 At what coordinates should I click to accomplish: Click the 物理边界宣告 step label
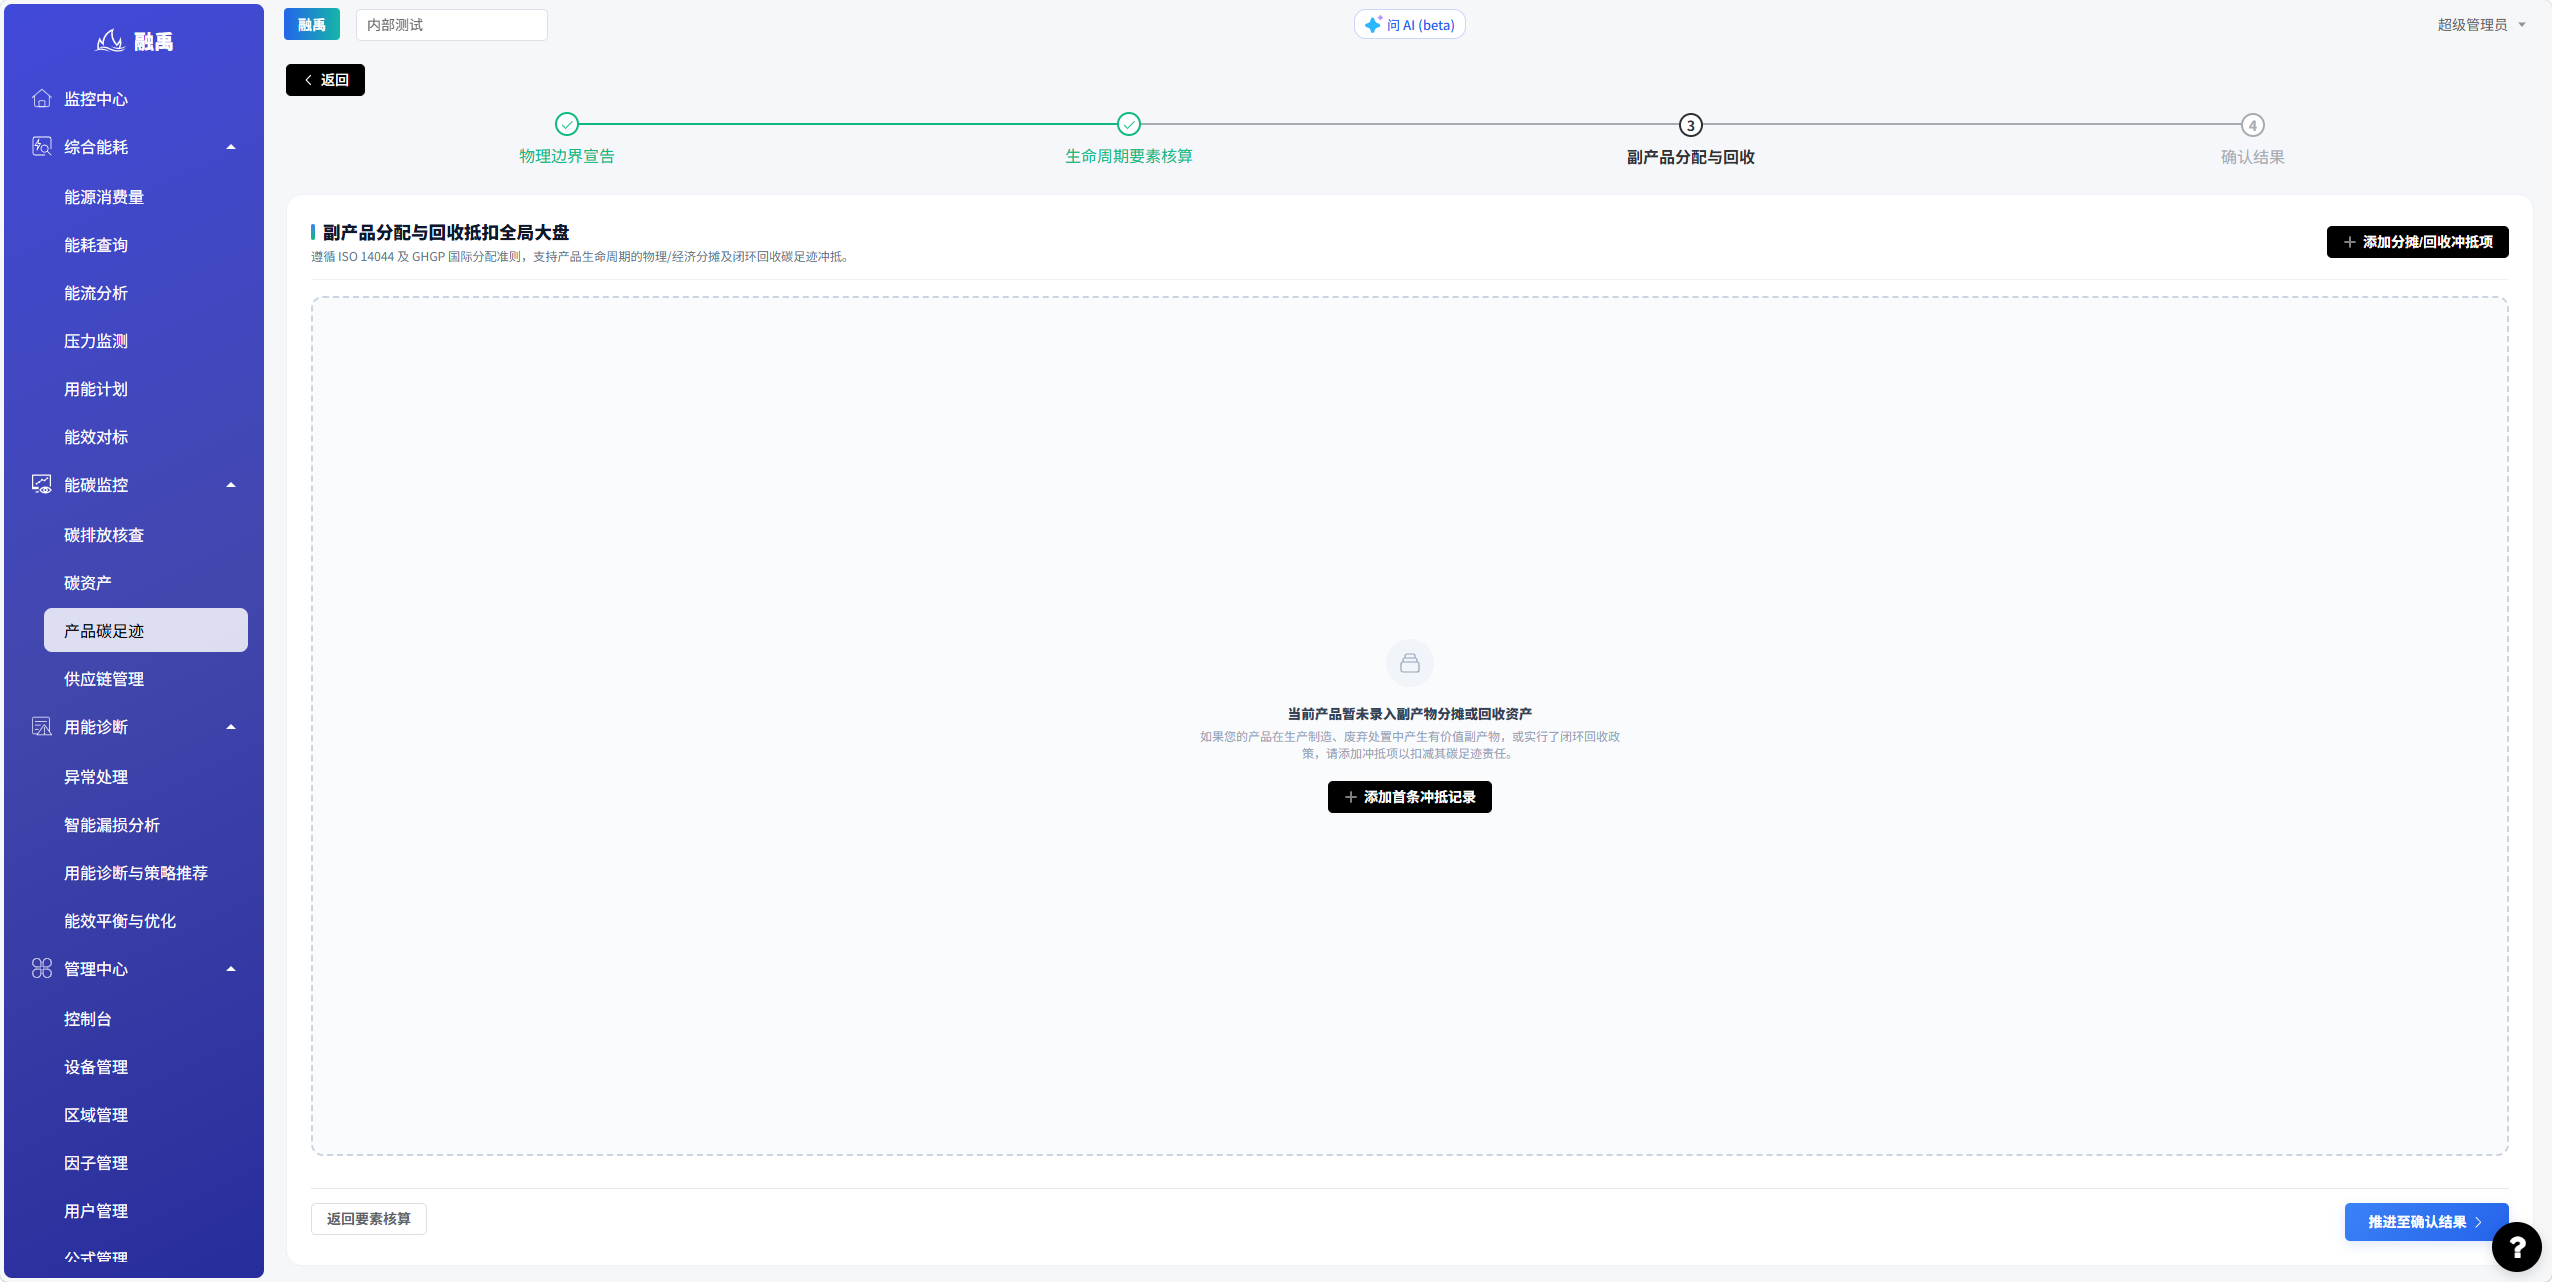[567, 156]
